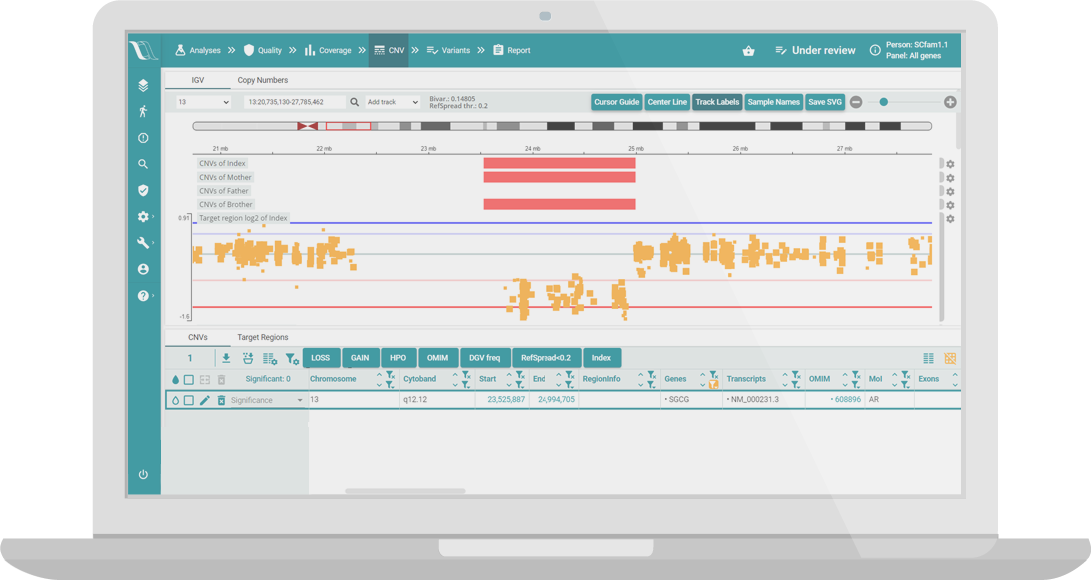Toggle the select-all checkbox in table header
The width and height of the screenshot is (1091, 580).
click(188, 380)
